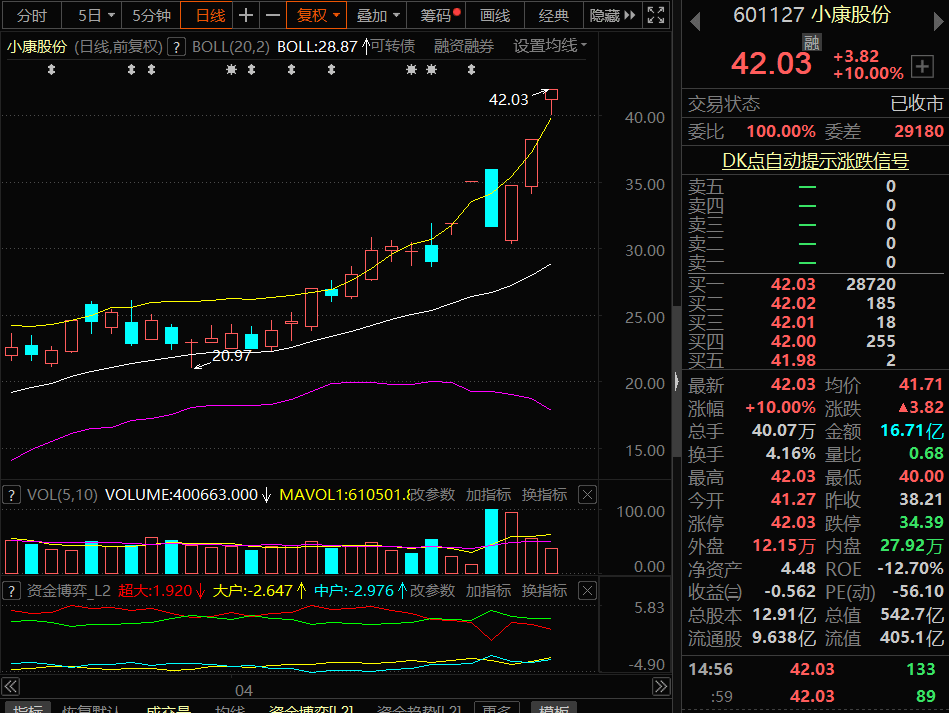The width and height of the screenshot is (949, 713).
Task: Open help for the VOL indicator
Action: 11,495
